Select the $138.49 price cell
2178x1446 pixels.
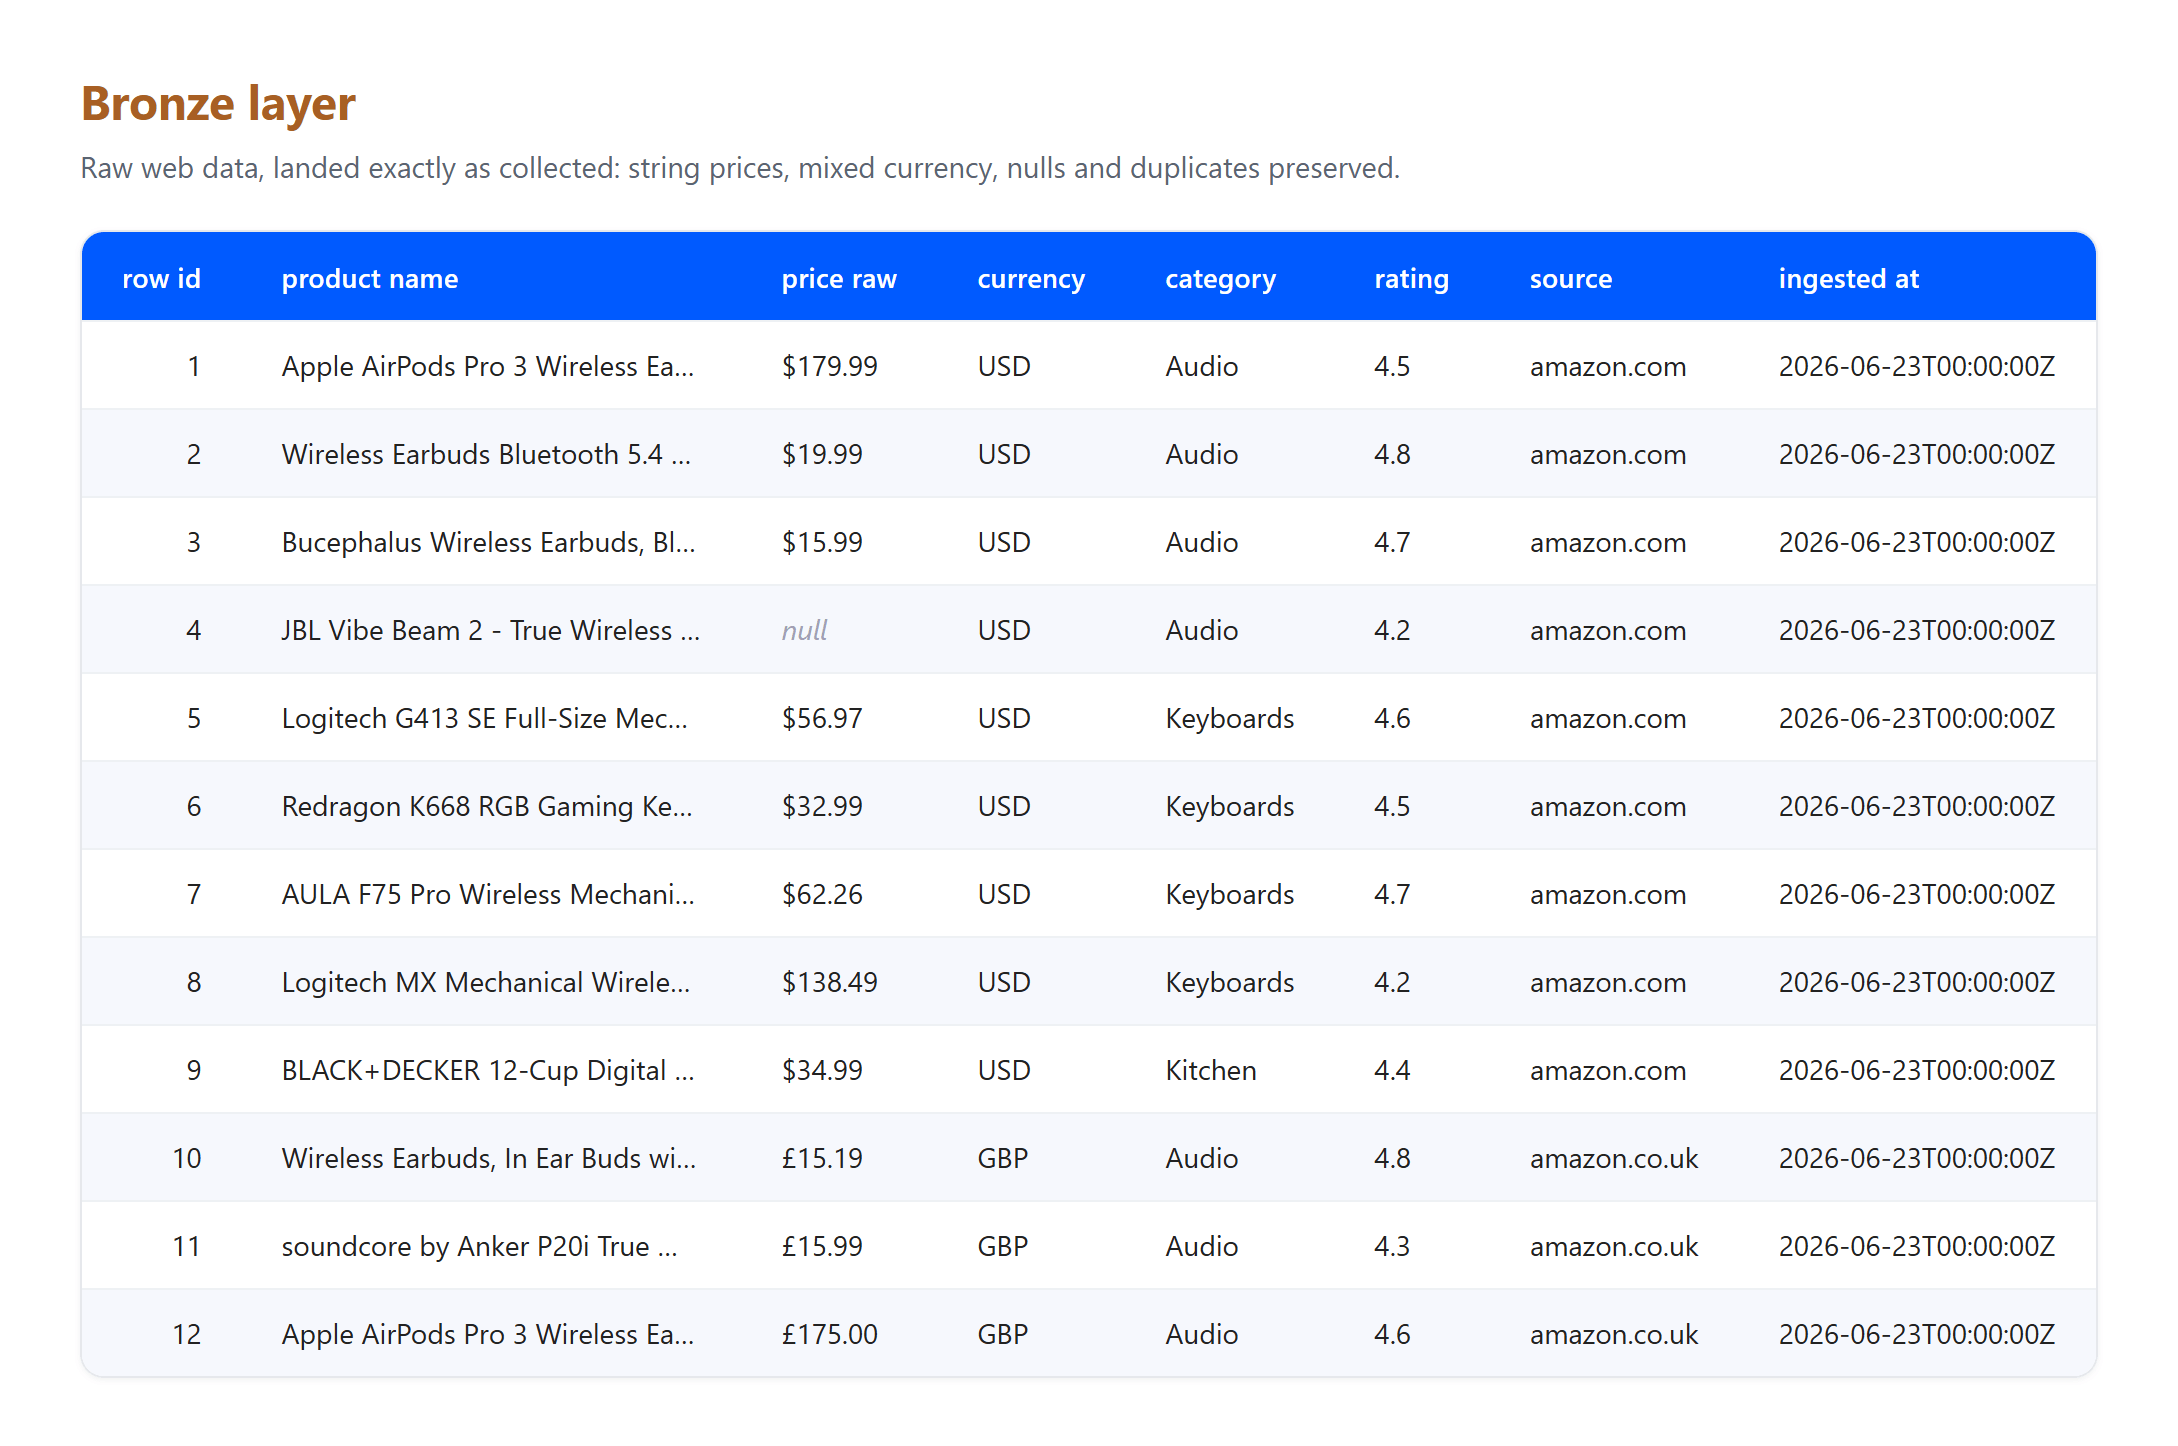tap(829, 982)
